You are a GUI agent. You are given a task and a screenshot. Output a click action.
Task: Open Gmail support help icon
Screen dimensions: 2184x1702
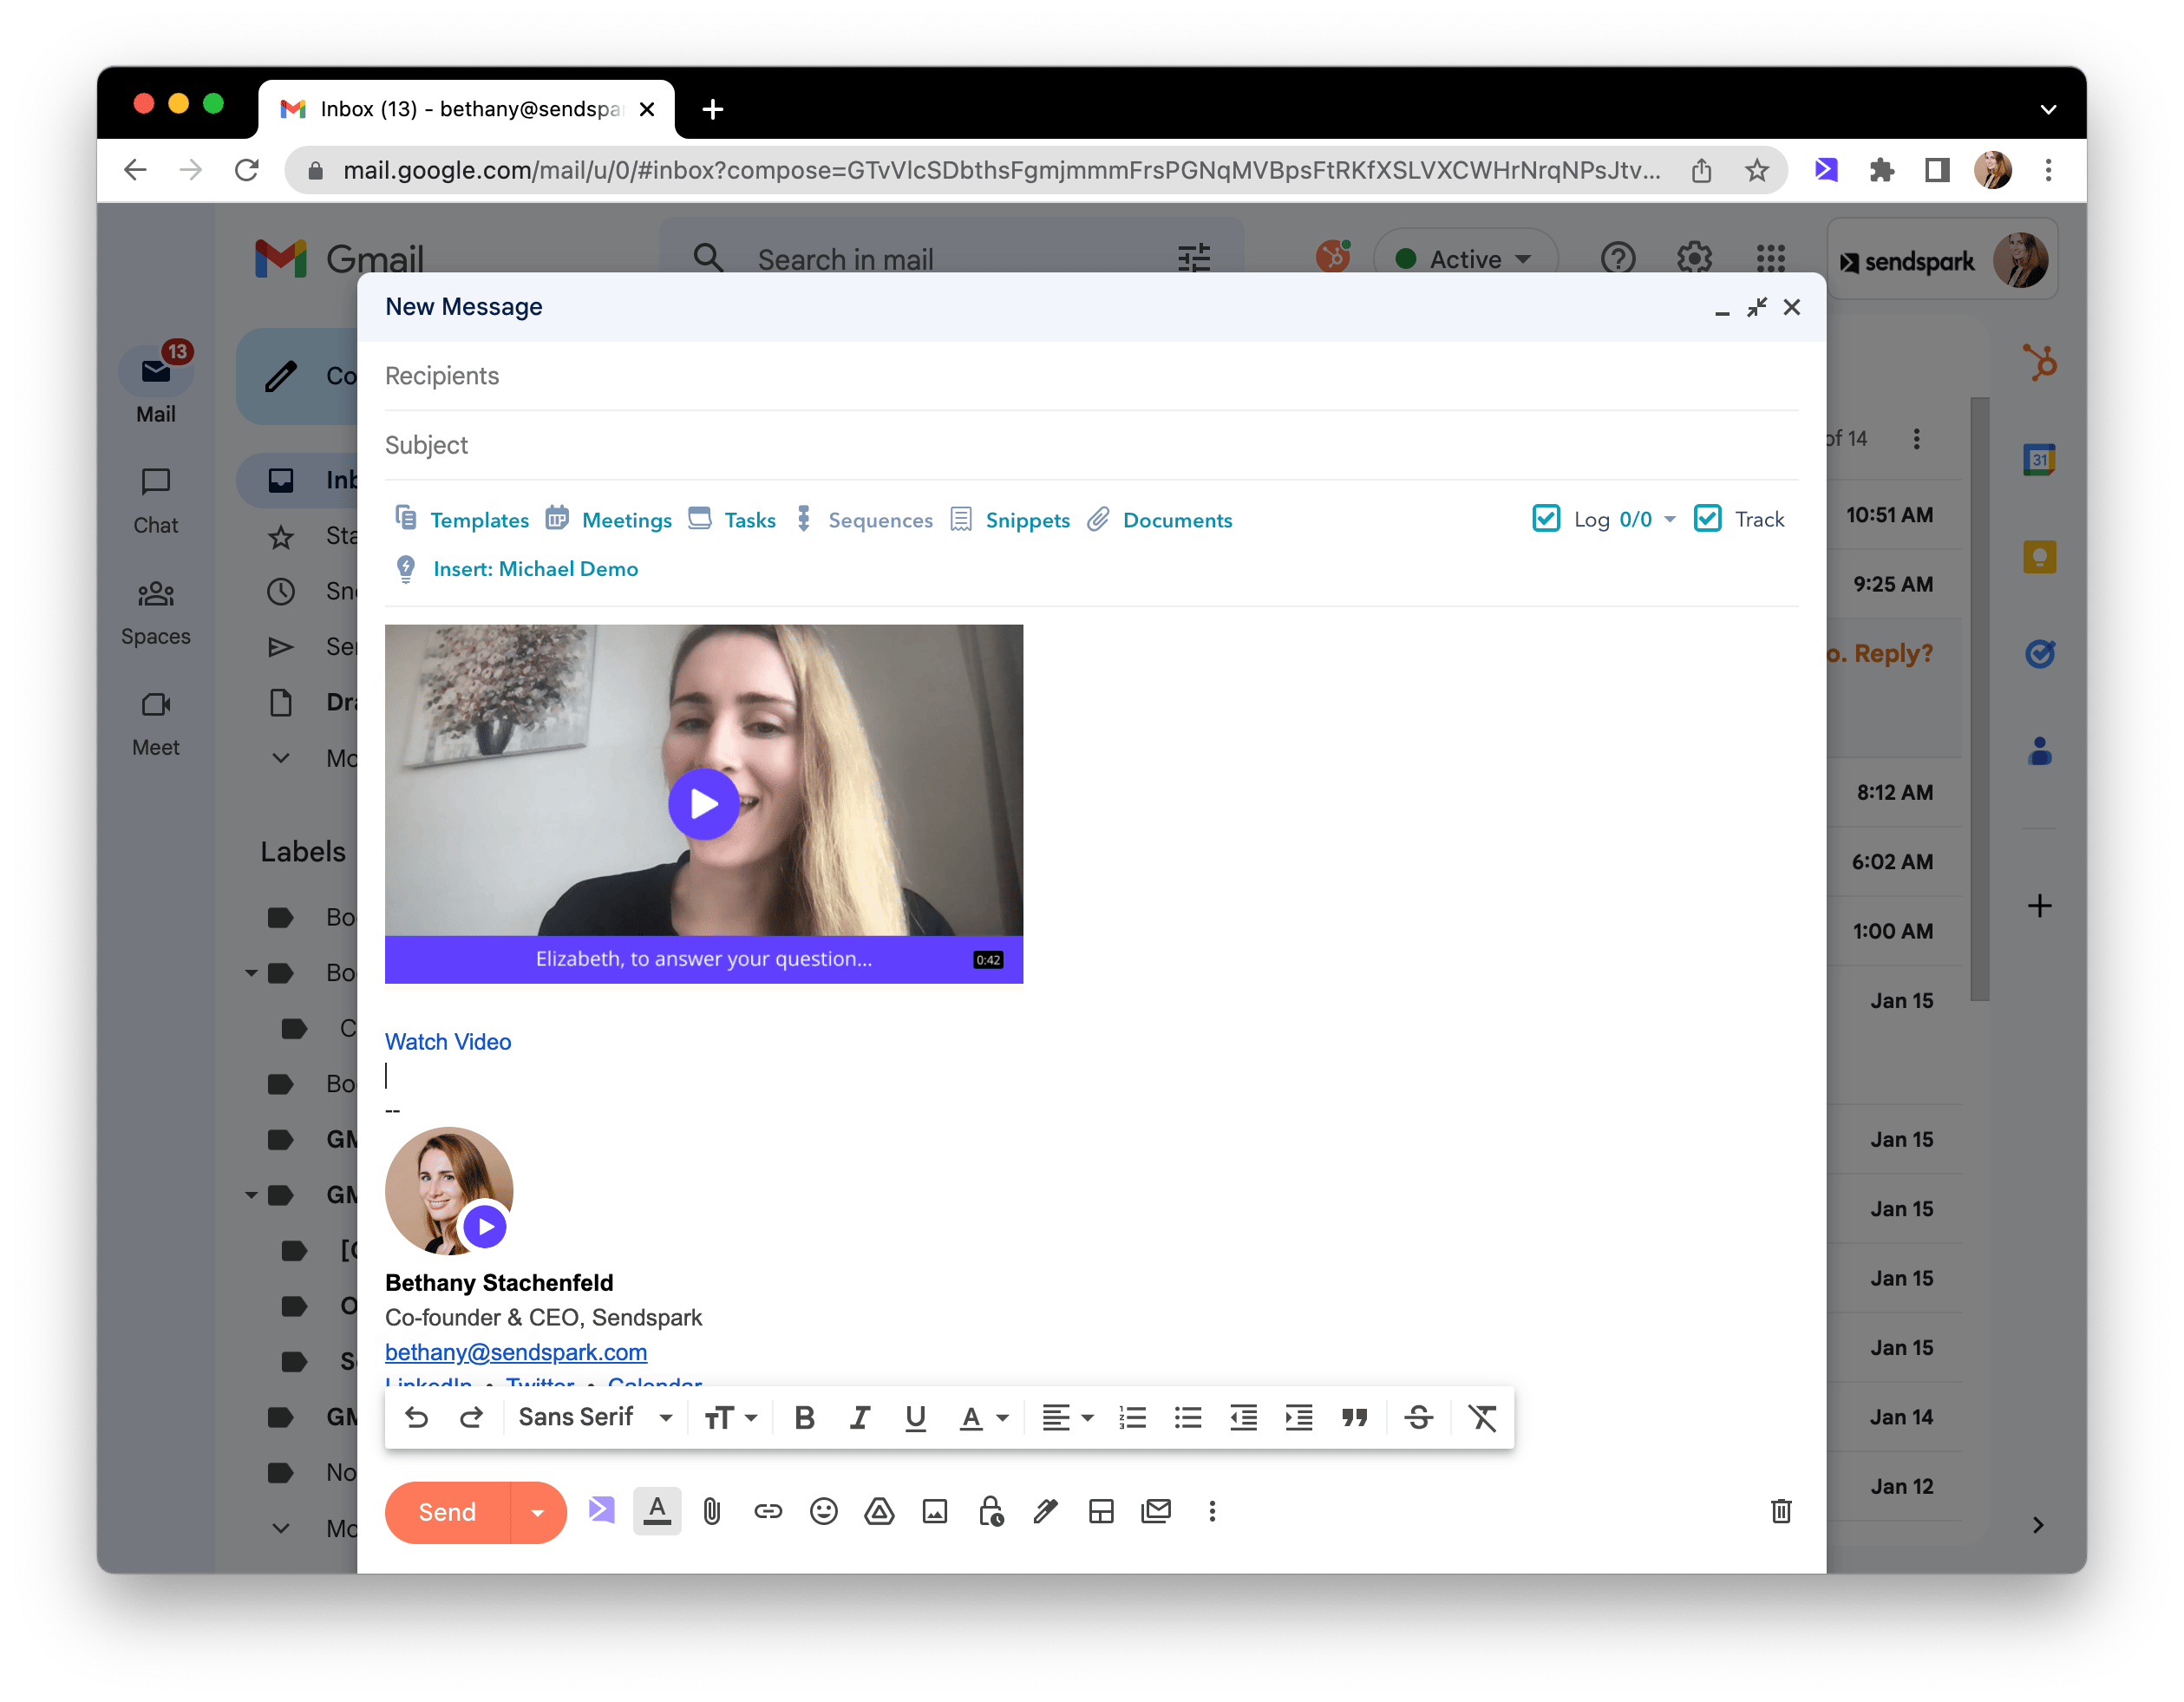coord(1617,258)
